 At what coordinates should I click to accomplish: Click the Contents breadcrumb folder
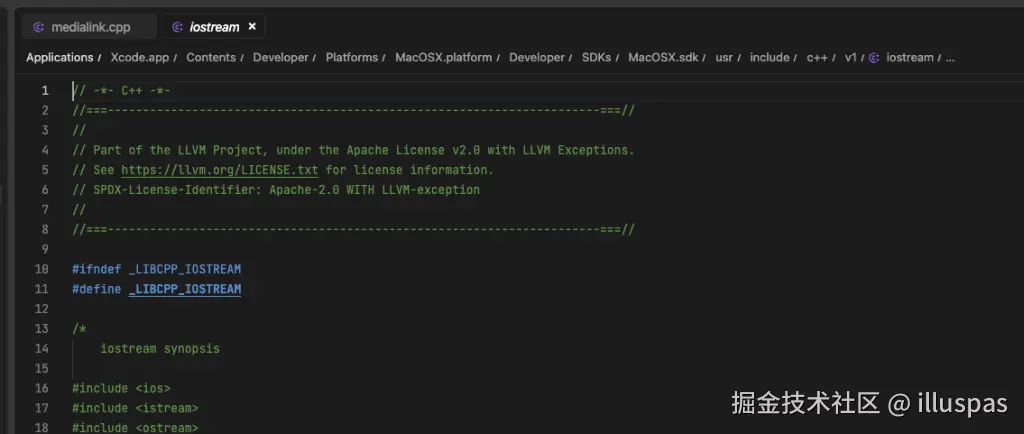coord(211,58)
